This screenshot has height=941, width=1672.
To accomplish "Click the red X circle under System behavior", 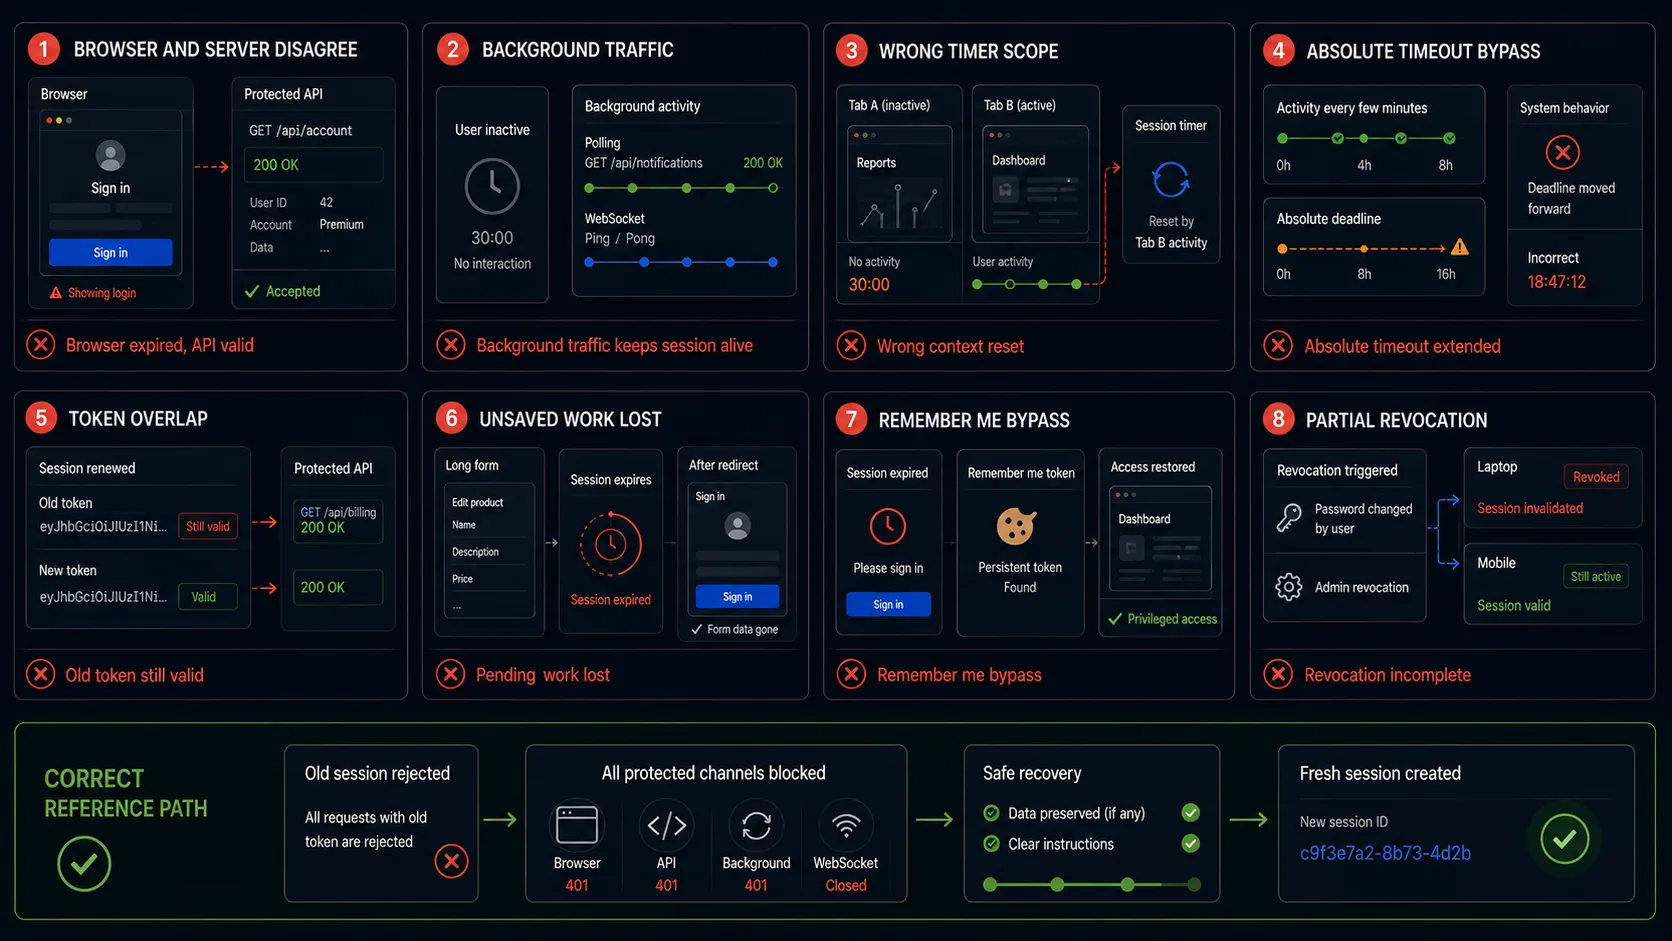I will tap(1562, 153).
